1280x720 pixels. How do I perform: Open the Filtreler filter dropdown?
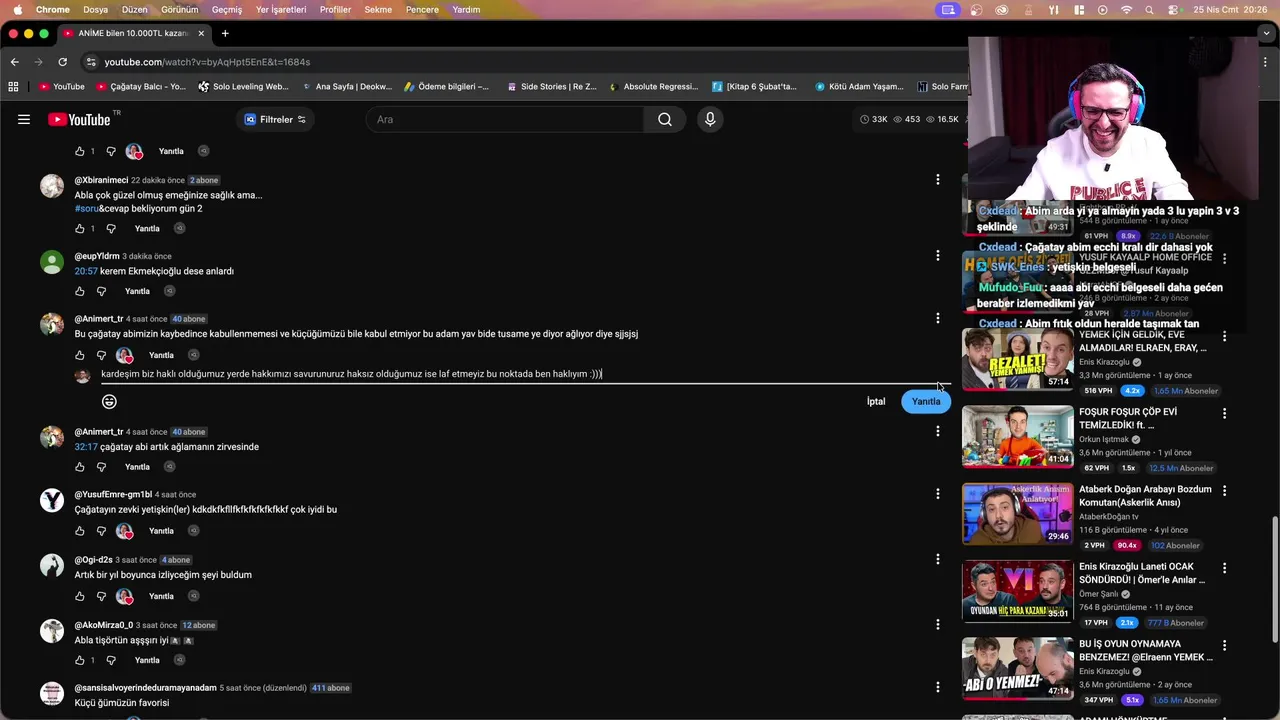276,119
